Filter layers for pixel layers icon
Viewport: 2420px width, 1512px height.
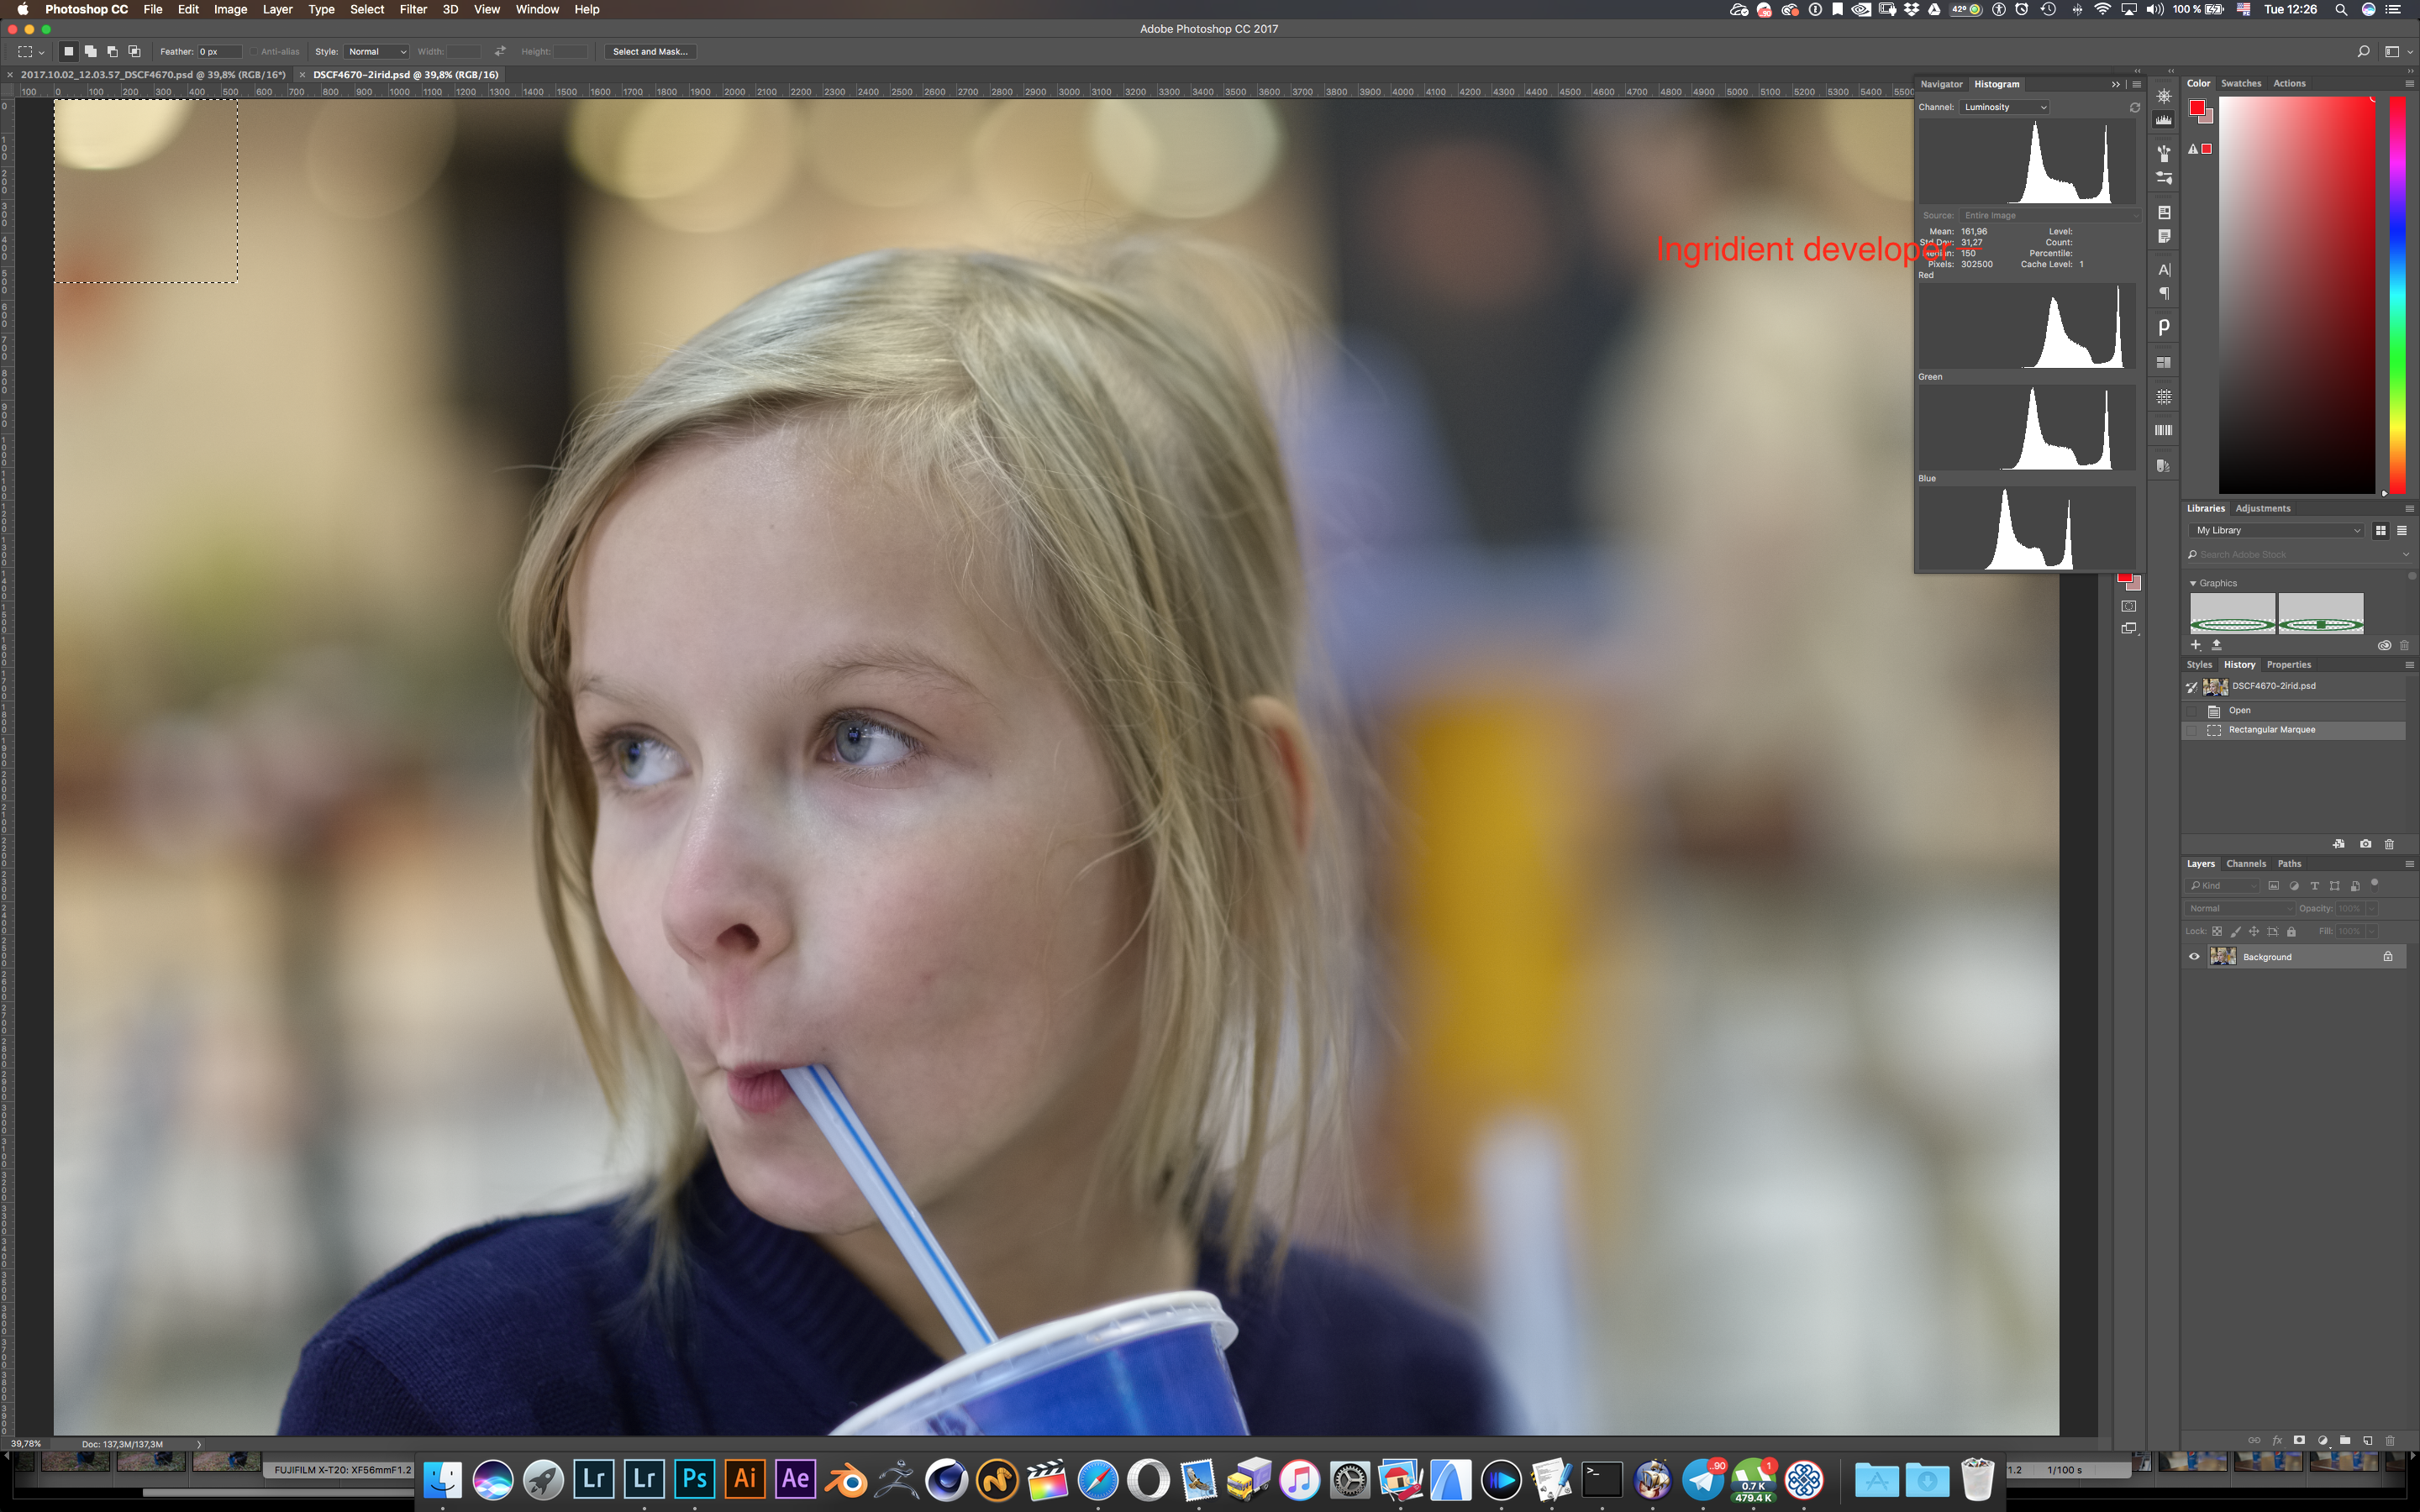coord(2273,886)
